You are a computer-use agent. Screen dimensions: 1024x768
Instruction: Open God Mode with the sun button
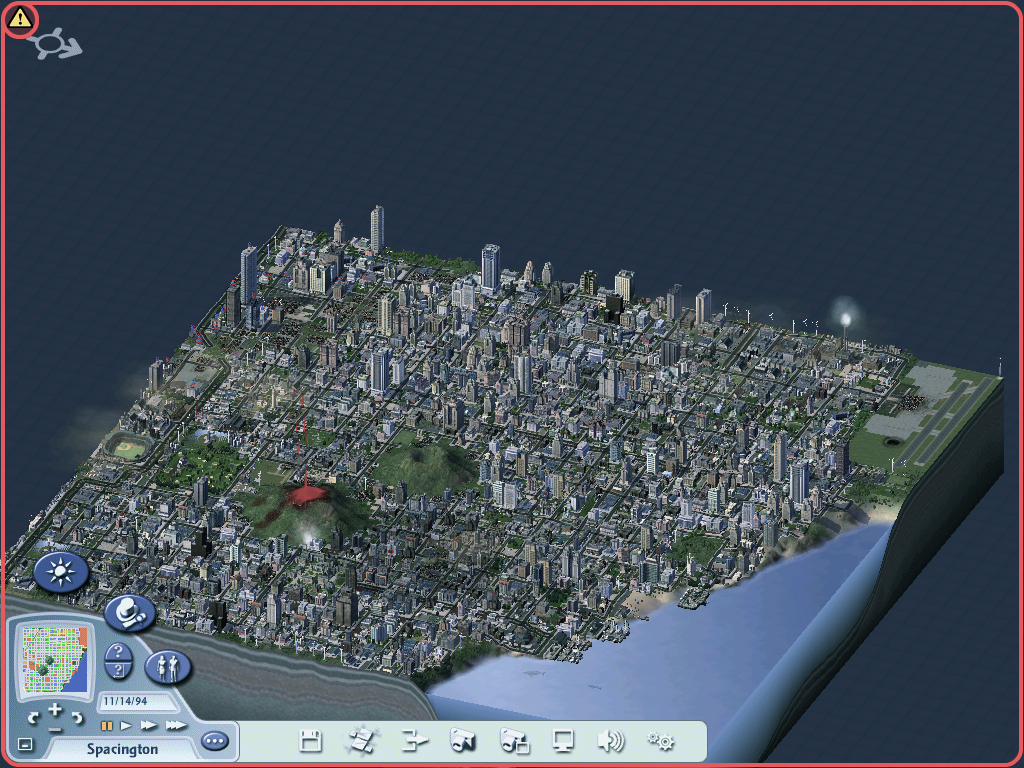[61, 572]
